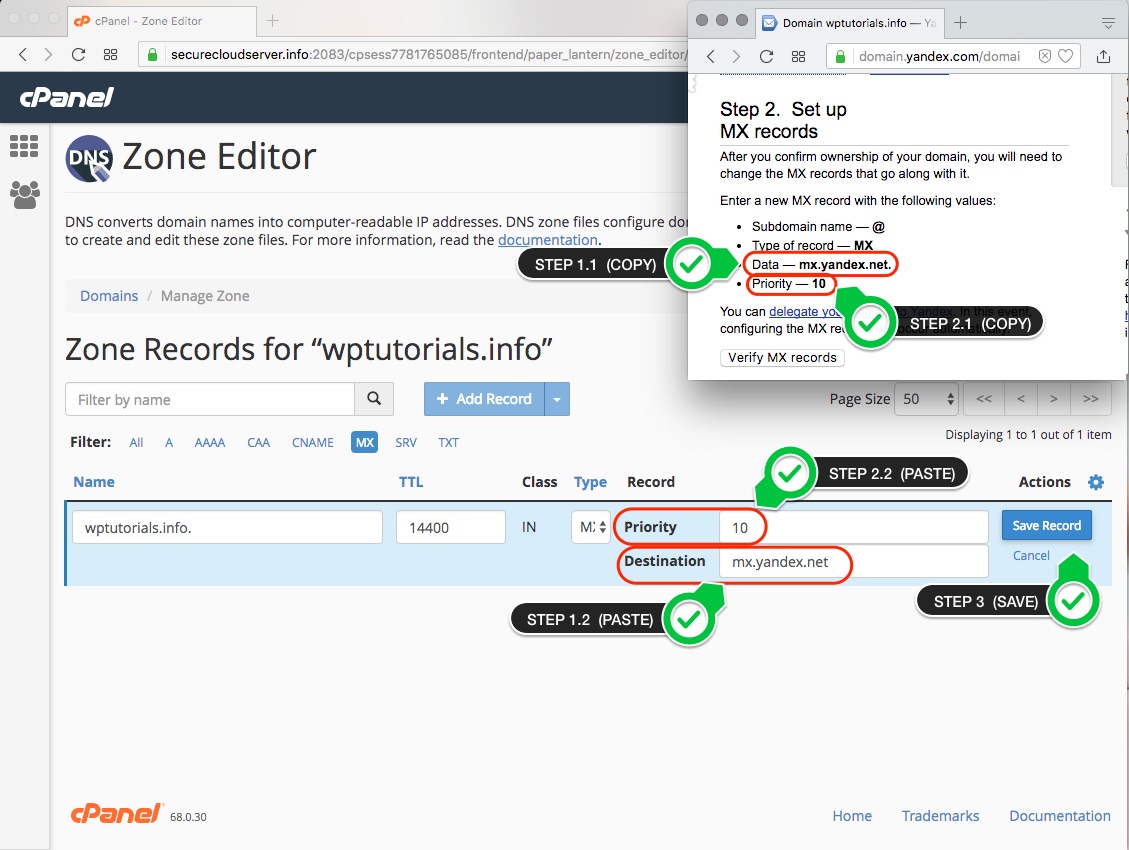This screenshot has width=1129, height=850.
Task: Go to first page of results
Action: click(x=984, y=399)
